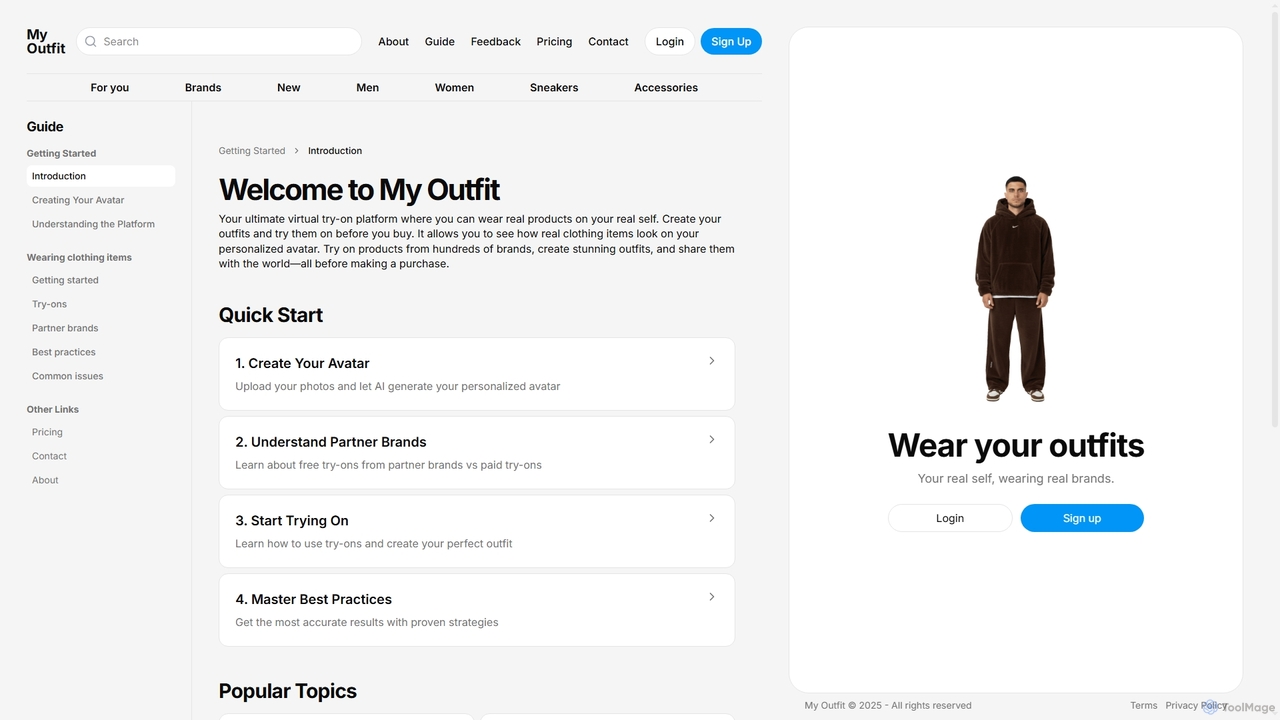Screen dimensions: 1280x720
Task: Select the Brands category tab
Action: pyautogui.click(x=203, y=87)
